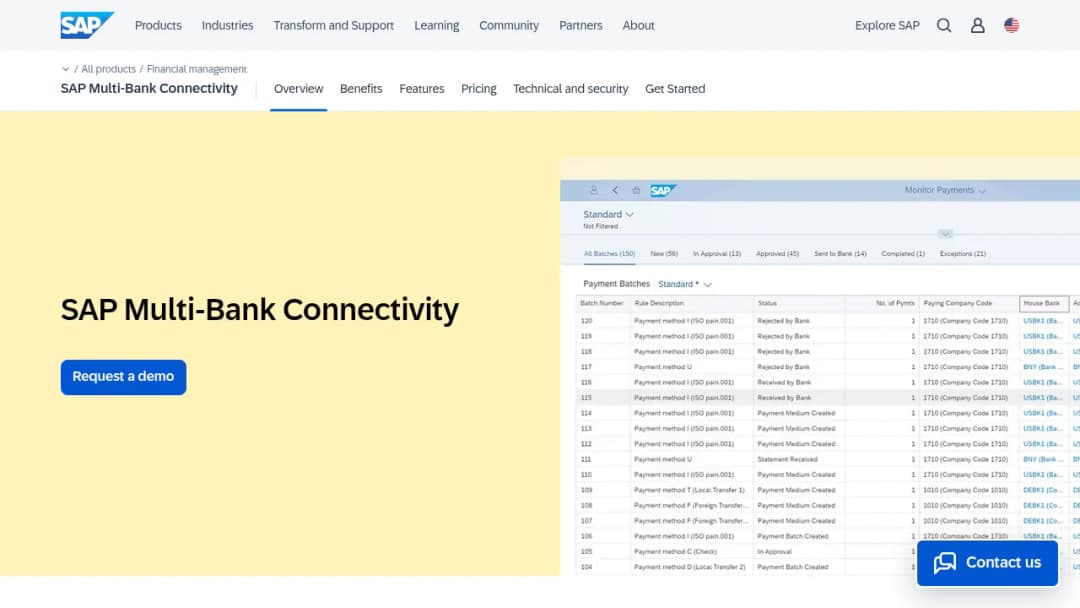Change country via US flag icon
Screen dimensions: 1080x608
click(x=1011, y=25)
